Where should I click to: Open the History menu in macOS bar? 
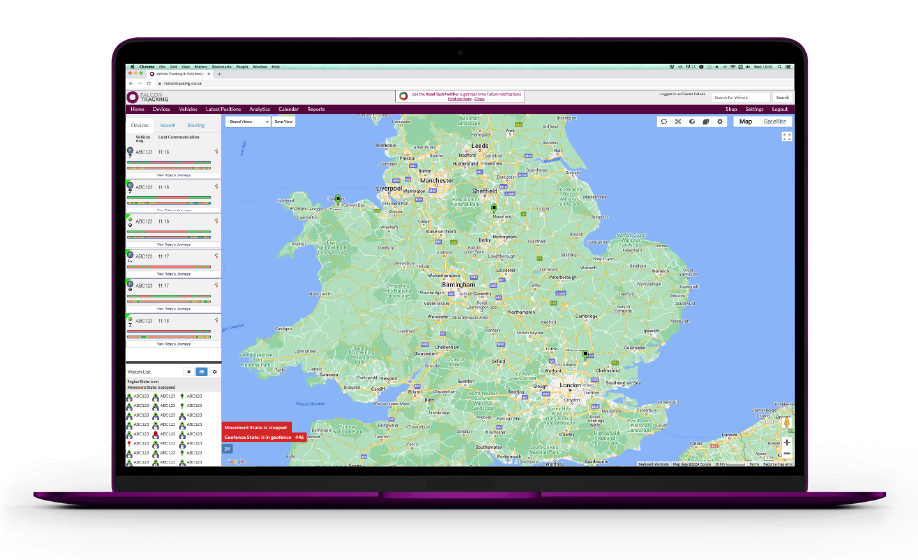coord(201,67)
